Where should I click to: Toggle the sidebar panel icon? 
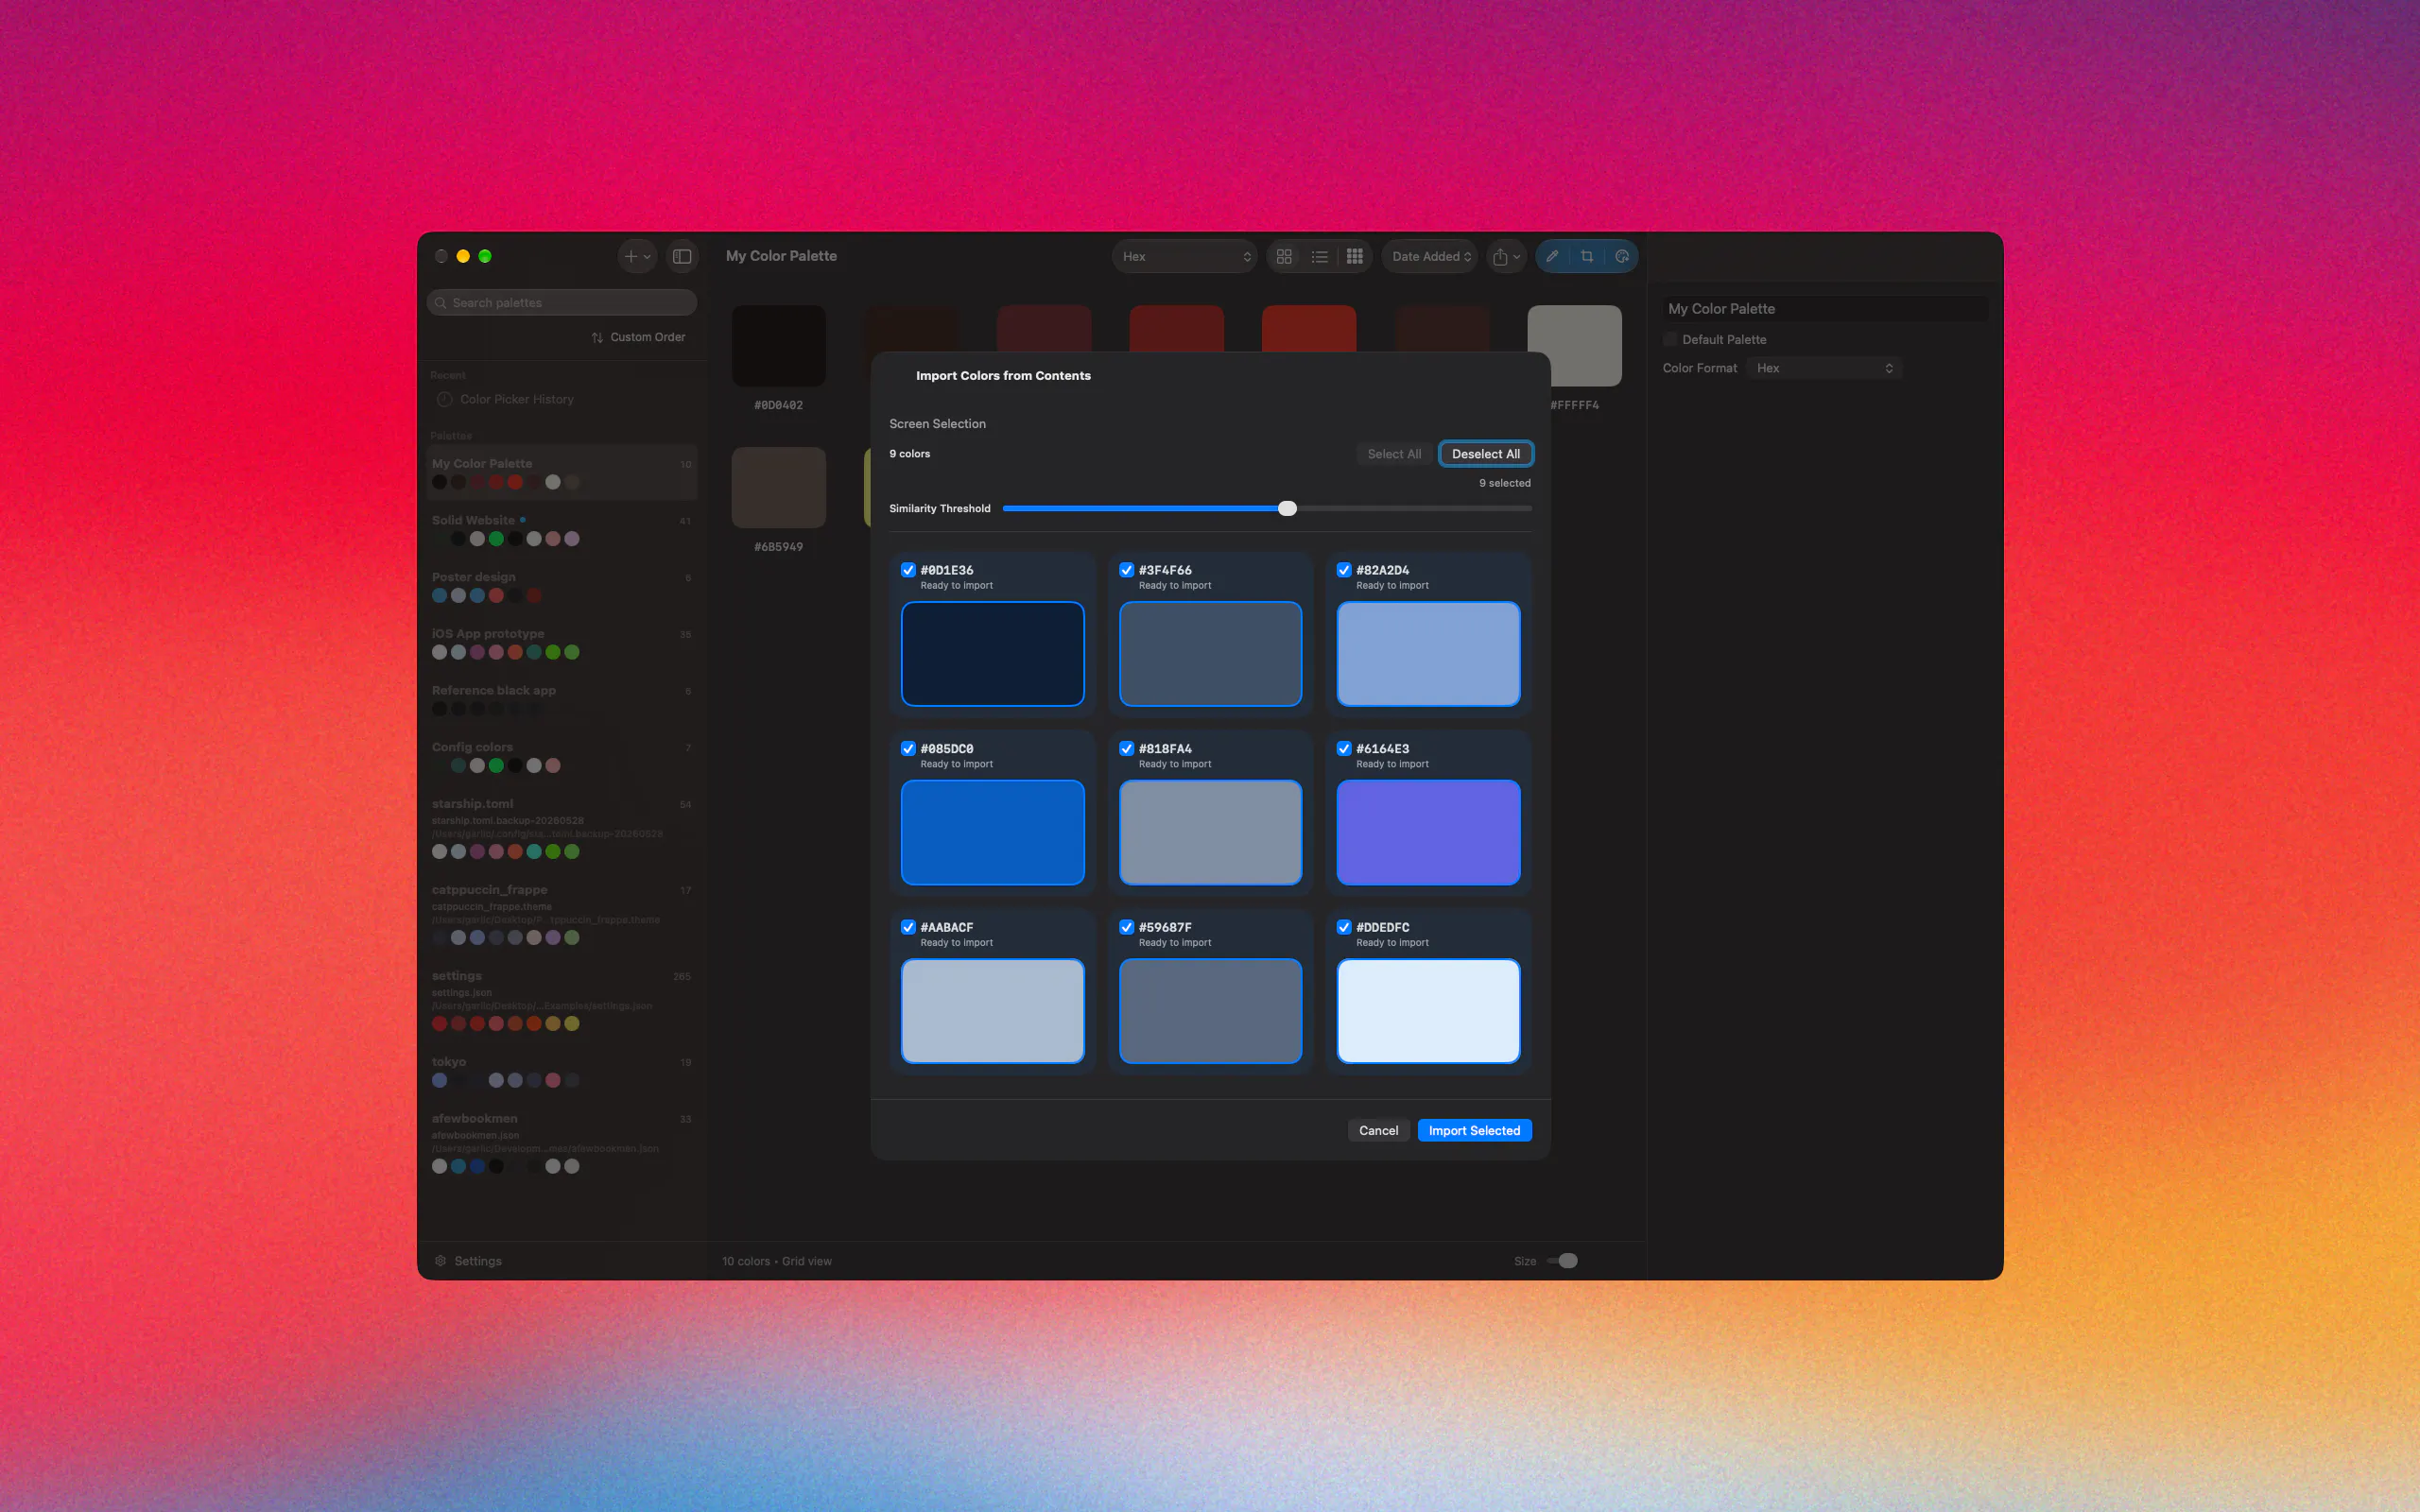click(x=682, y=257)
